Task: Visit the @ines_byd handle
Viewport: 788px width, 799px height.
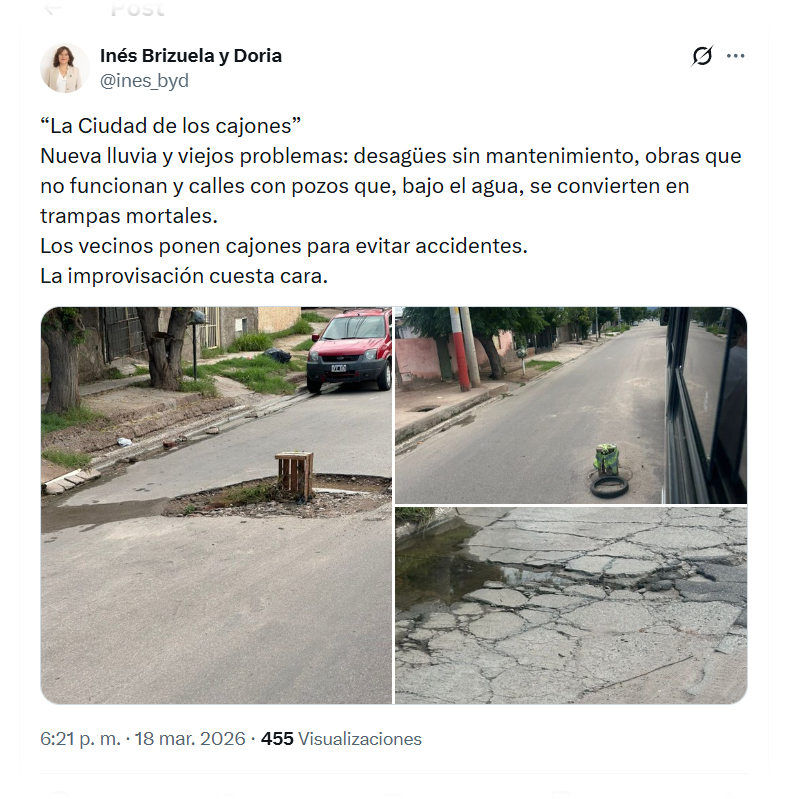Action: [x=144, y=81]
